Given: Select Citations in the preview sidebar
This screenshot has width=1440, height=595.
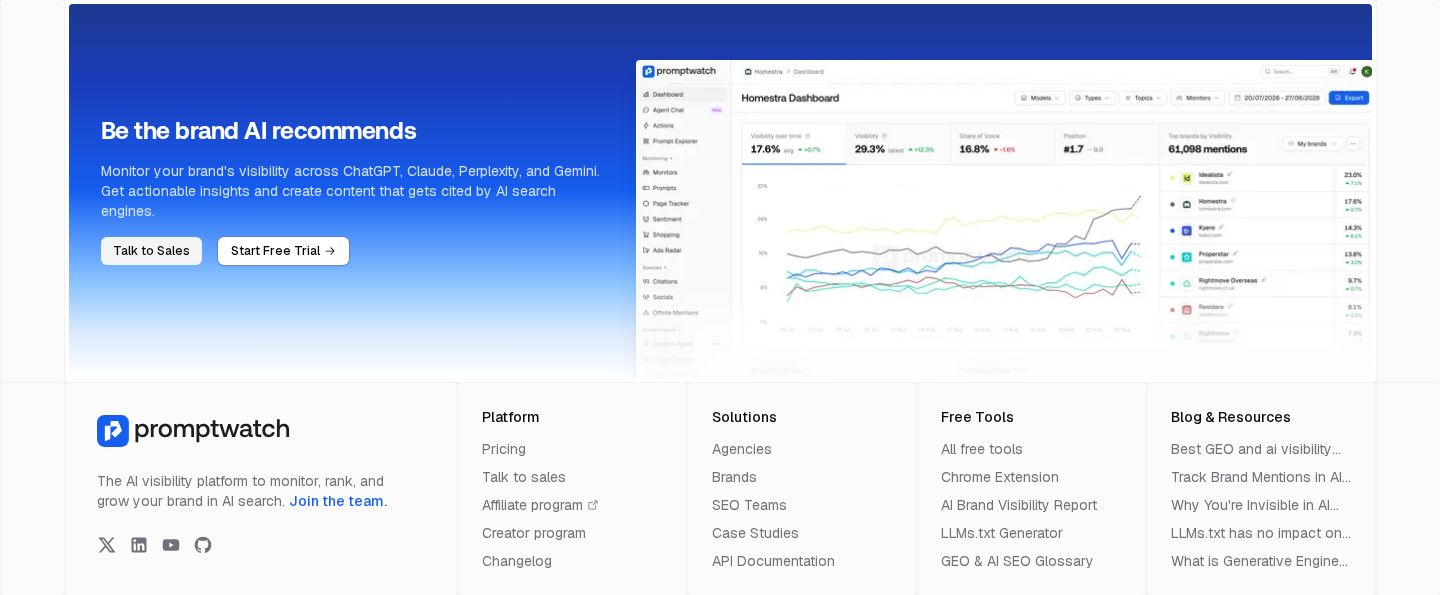Looking at the screenshot, I should pos(684,282).
